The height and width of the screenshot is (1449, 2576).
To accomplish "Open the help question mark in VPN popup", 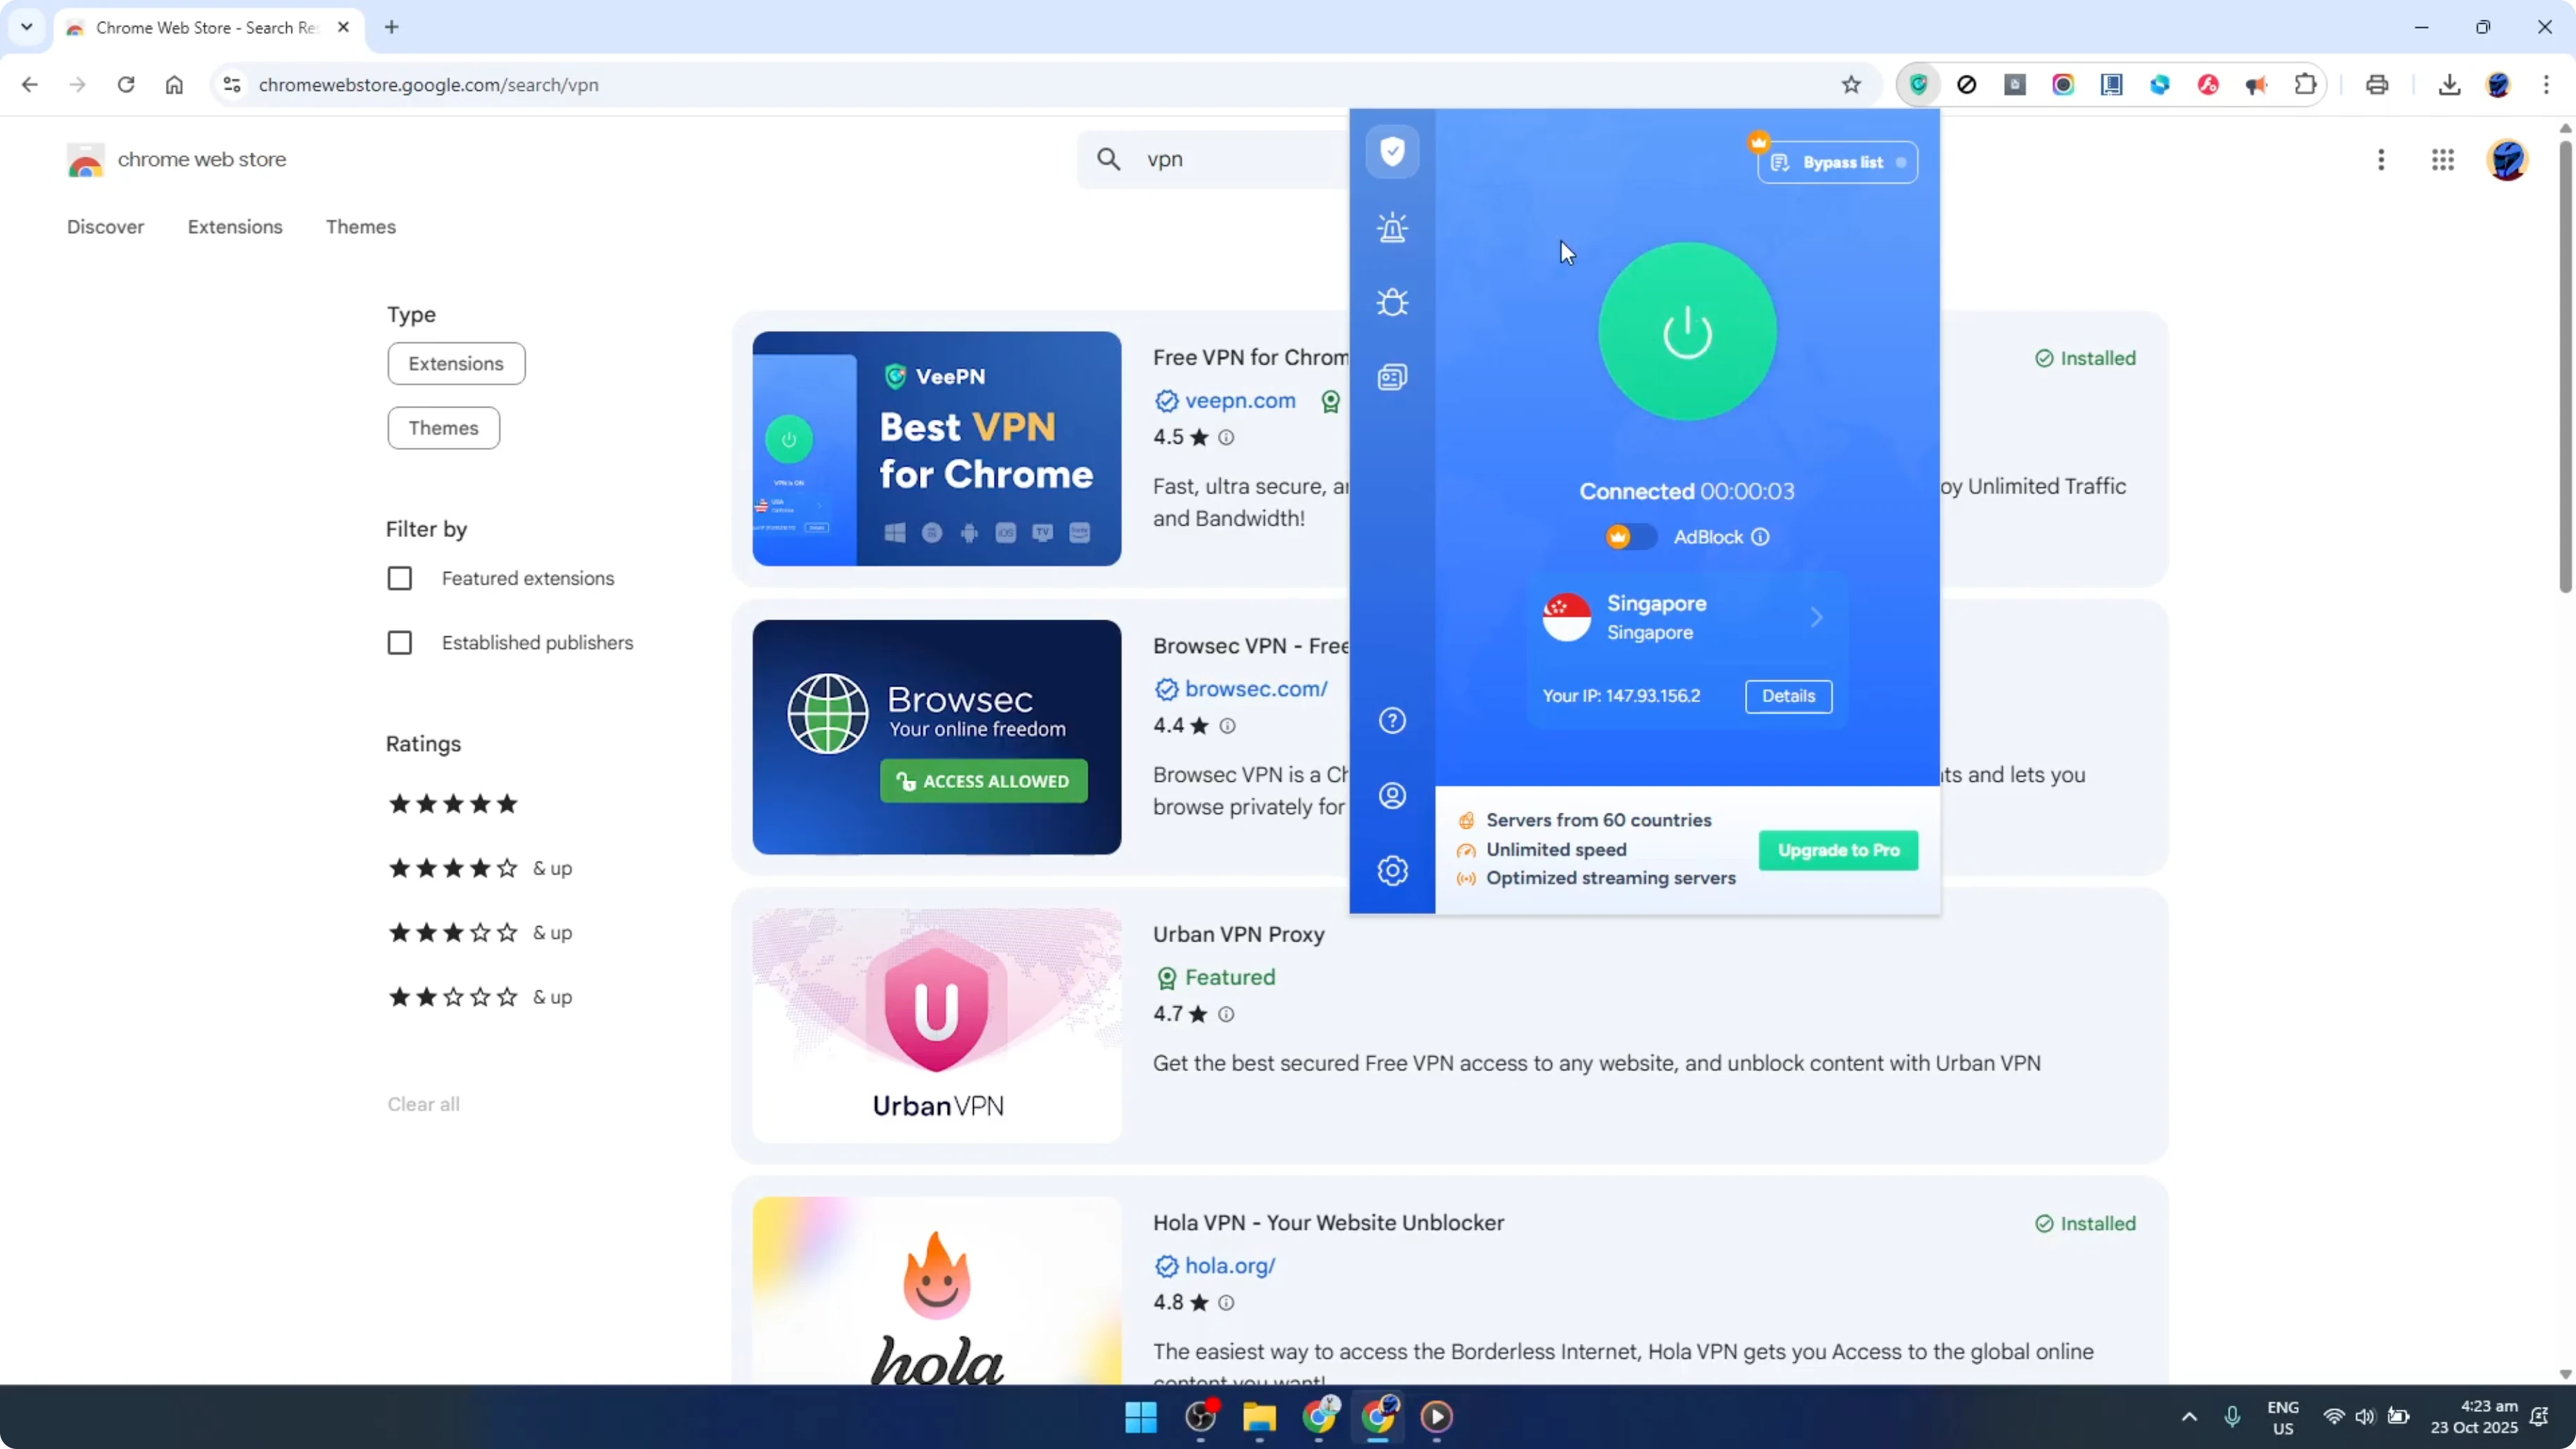I will click(x=1392, y=720).
